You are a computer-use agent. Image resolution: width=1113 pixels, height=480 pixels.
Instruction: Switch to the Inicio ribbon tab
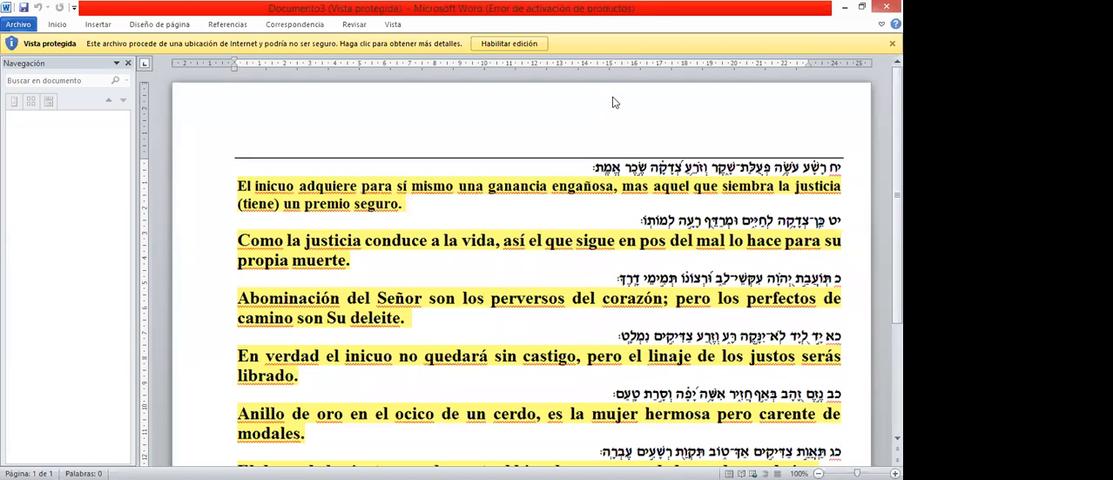(x=57, y=24)
